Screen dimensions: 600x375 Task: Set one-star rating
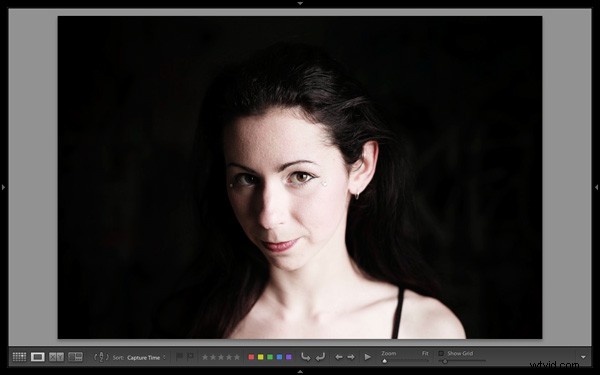point(205,357)
